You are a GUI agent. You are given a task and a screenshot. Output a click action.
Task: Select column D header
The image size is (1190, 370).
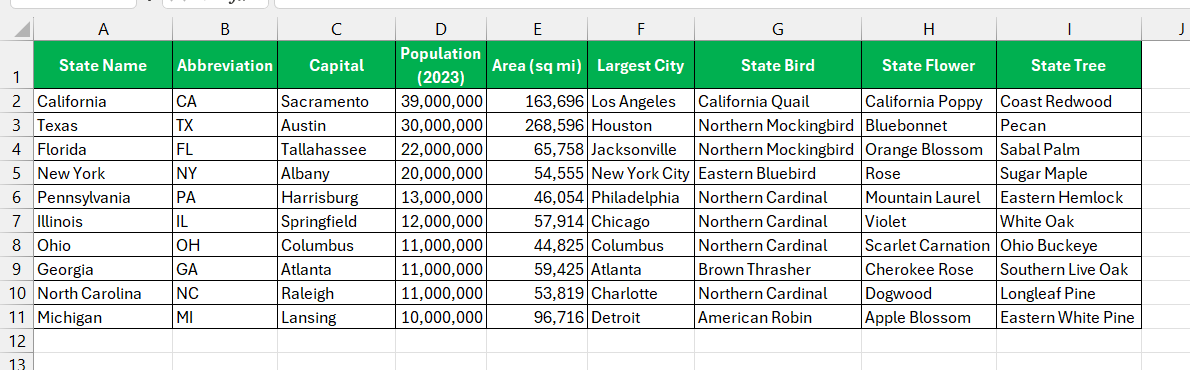tap(441, 30)
